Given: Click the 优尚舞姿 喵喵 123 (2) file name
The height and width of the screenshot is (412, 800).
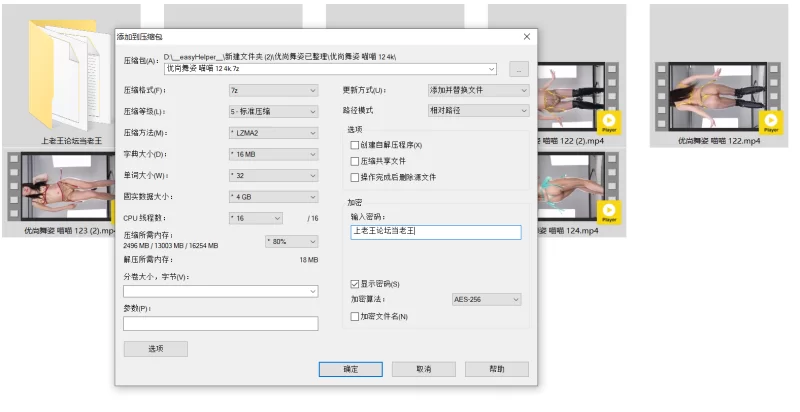Looking at the screenshot, I should point(69,231).
